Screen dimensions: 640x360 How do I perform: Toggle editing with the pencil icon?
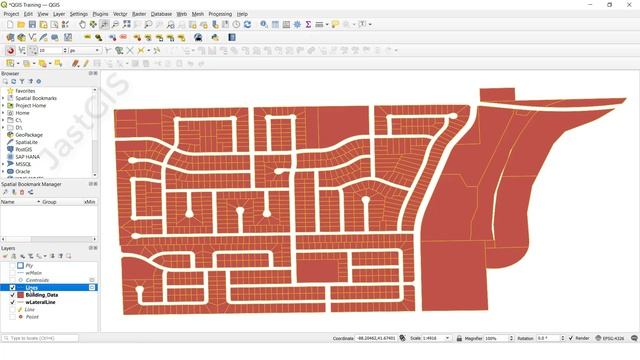[86, 64]
